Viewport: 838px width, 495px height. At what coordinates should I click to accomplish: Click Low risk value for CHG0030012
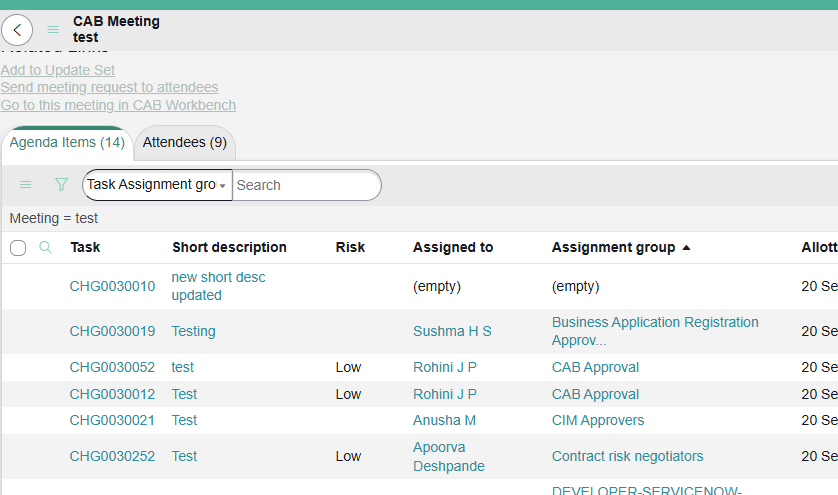tap(348, 395)
